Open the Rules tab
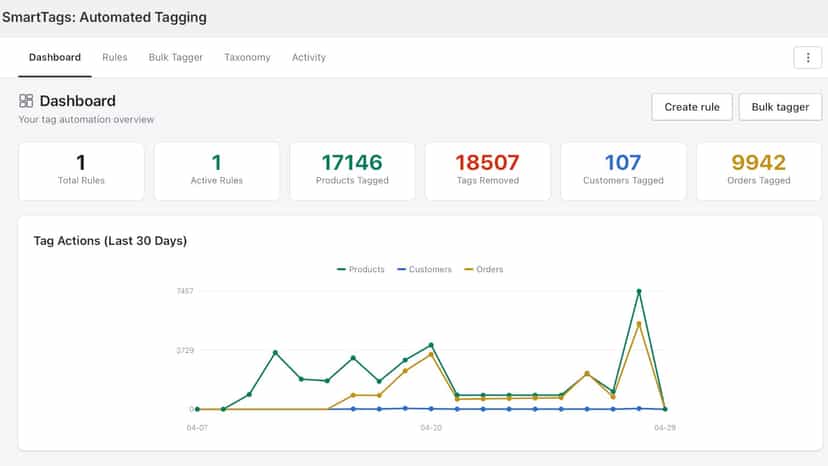The height and width of the screenshot is (466, 828). pyautogui.click(x=115, y=57)
